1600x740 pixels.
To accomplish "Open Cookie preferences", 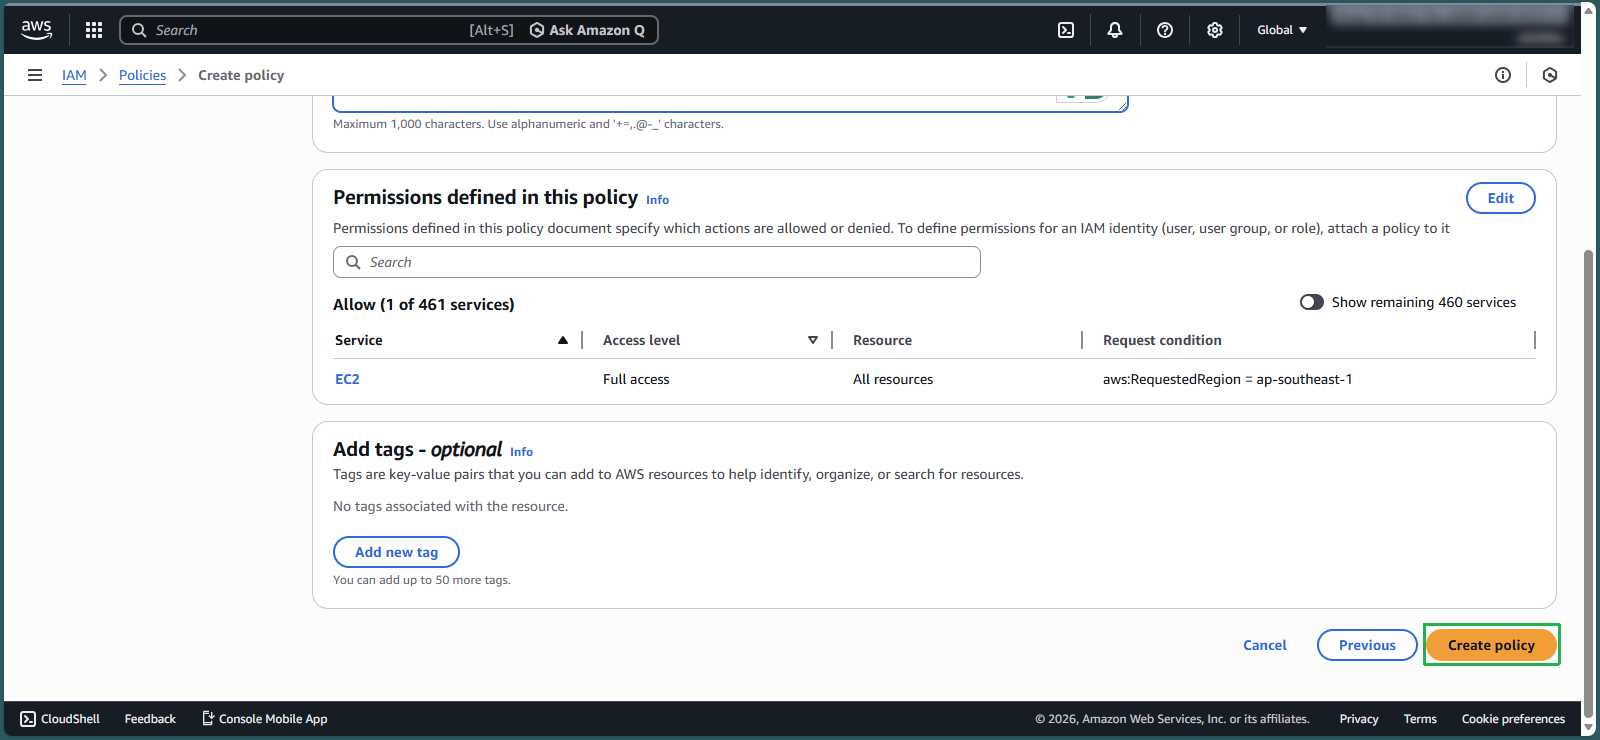I will click(1513, 719).
